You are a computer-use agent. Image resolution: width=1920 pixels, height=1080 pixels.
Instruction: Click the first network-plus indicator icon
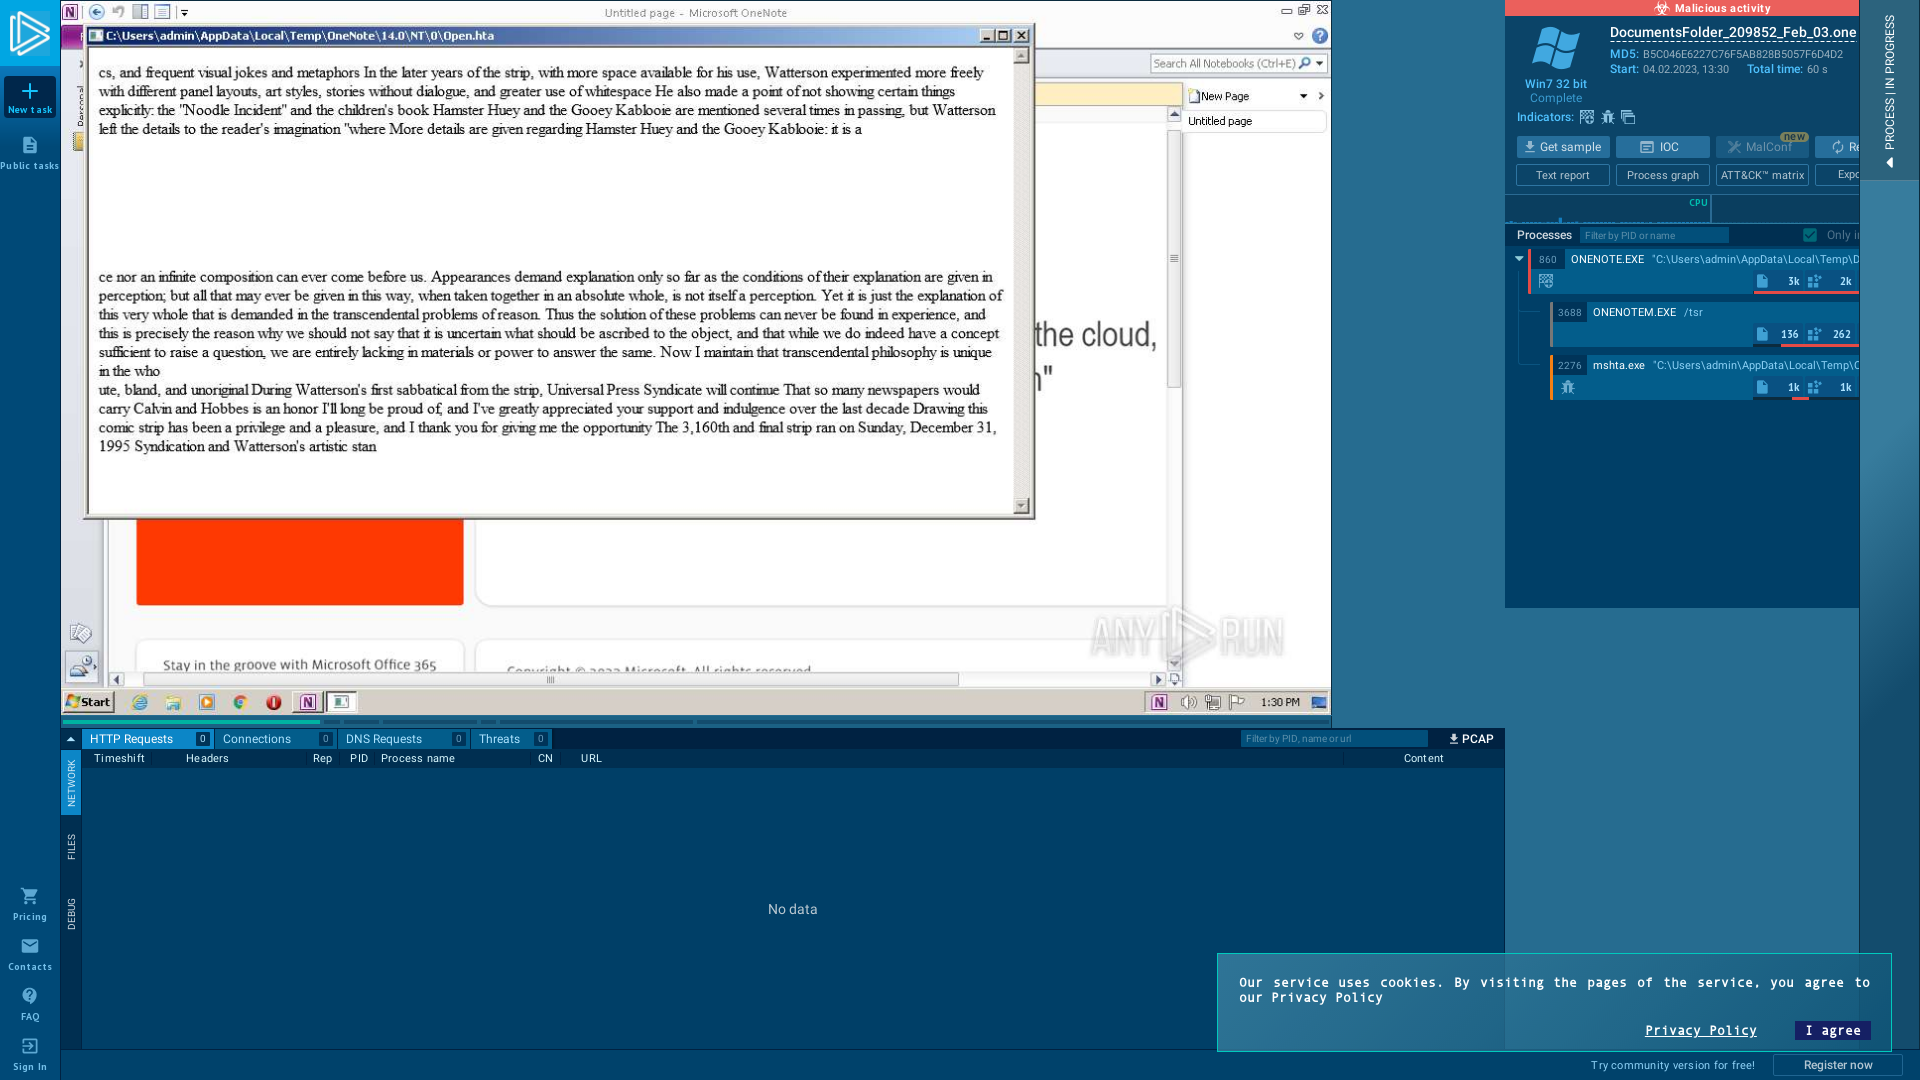(x=1587, y=117)
